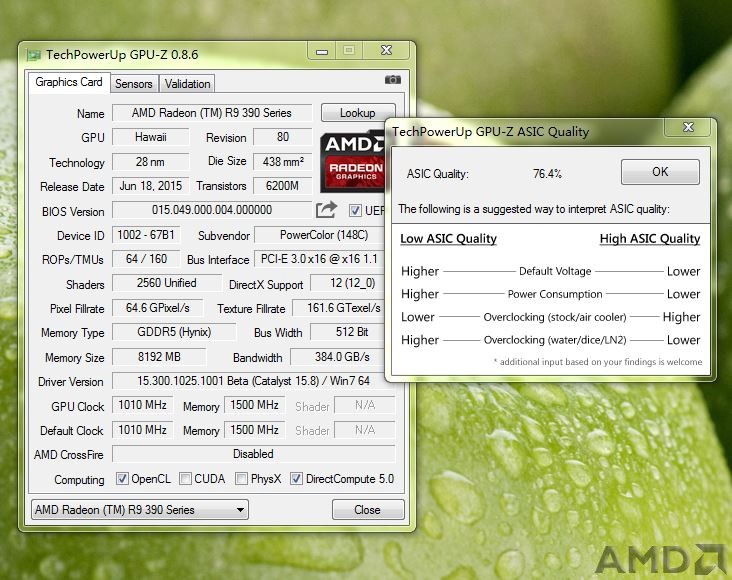Click the Die Size field 438 mm²

[282, 162]
